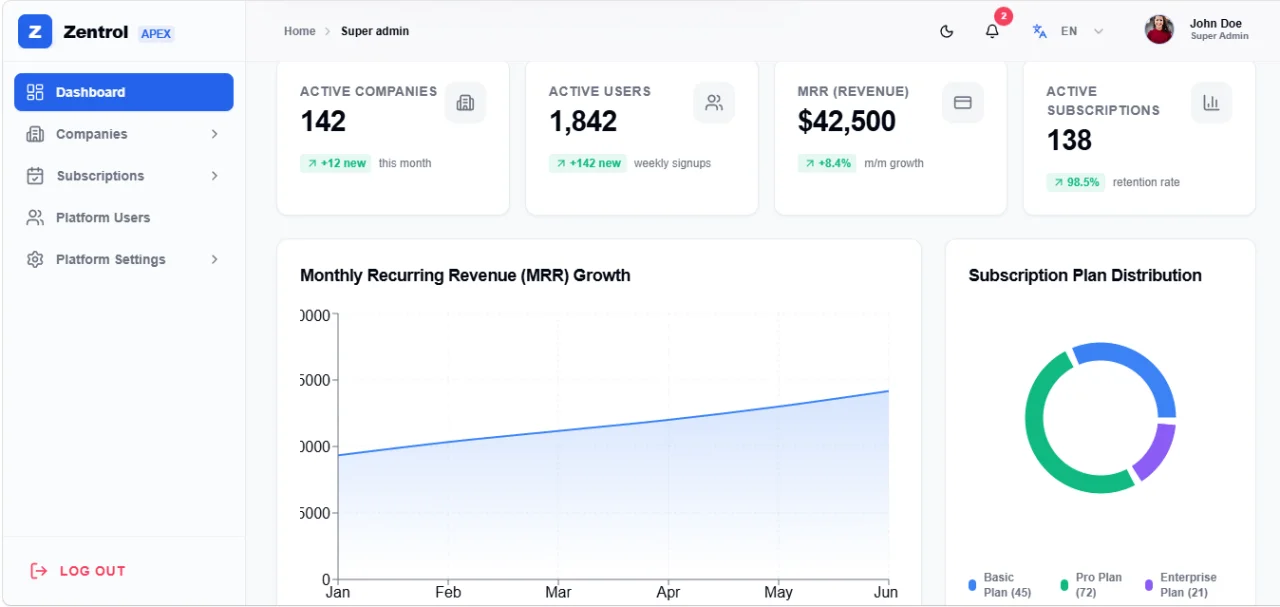Select Subscriptions in the sidebar

(124, 176)
